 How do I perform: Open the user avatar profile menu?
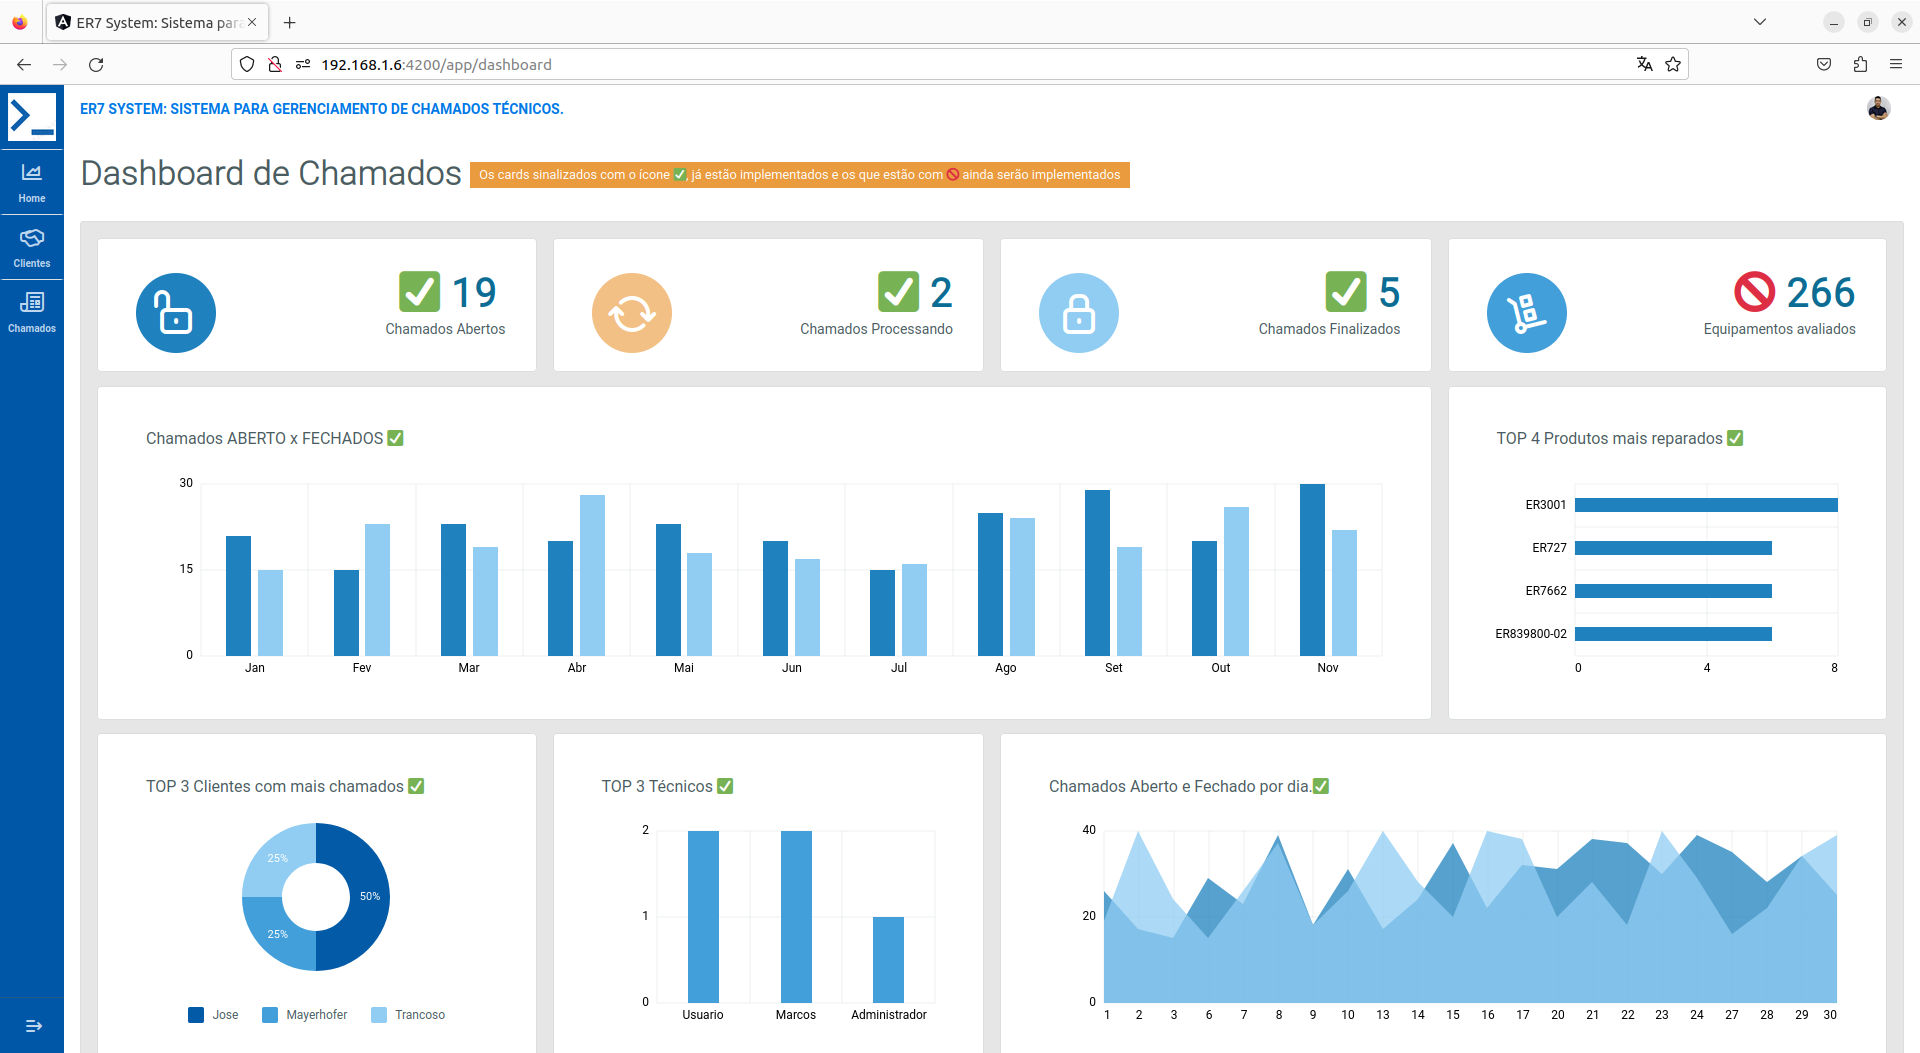pos(1878,109)
